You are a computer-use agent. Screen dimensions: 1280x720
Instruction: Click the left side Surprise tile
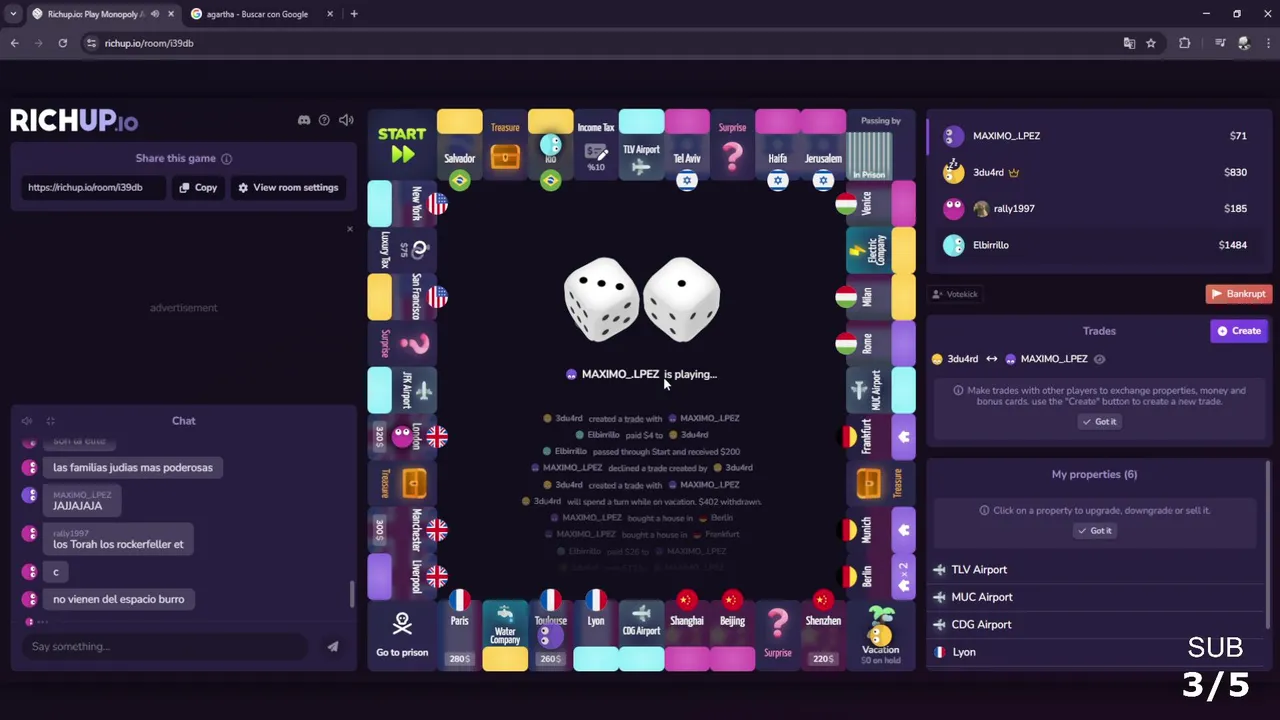(x=402, y=344)
